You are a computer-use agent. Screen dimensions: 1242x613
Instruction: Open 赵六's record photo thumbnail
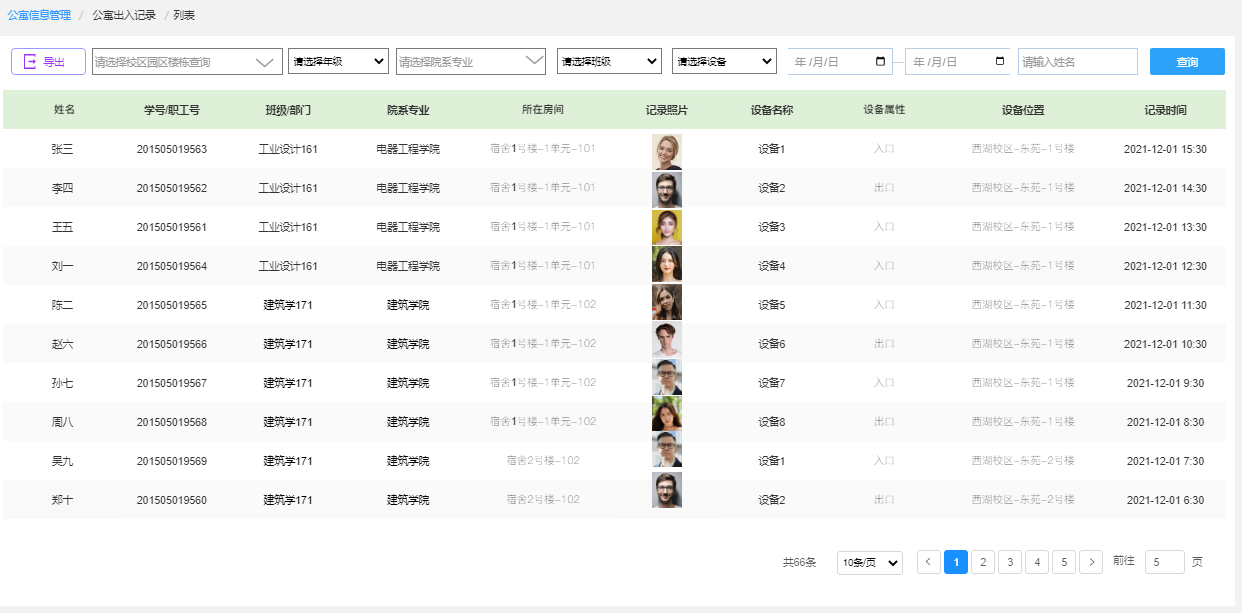(x=667, y=340)
